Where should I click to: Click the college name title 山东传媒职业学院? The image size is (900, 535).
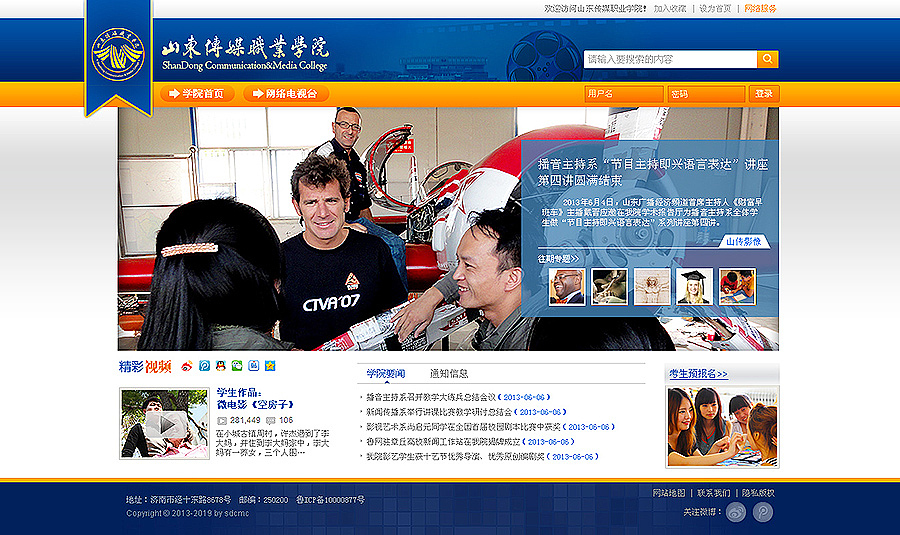(x=245, y=48)
